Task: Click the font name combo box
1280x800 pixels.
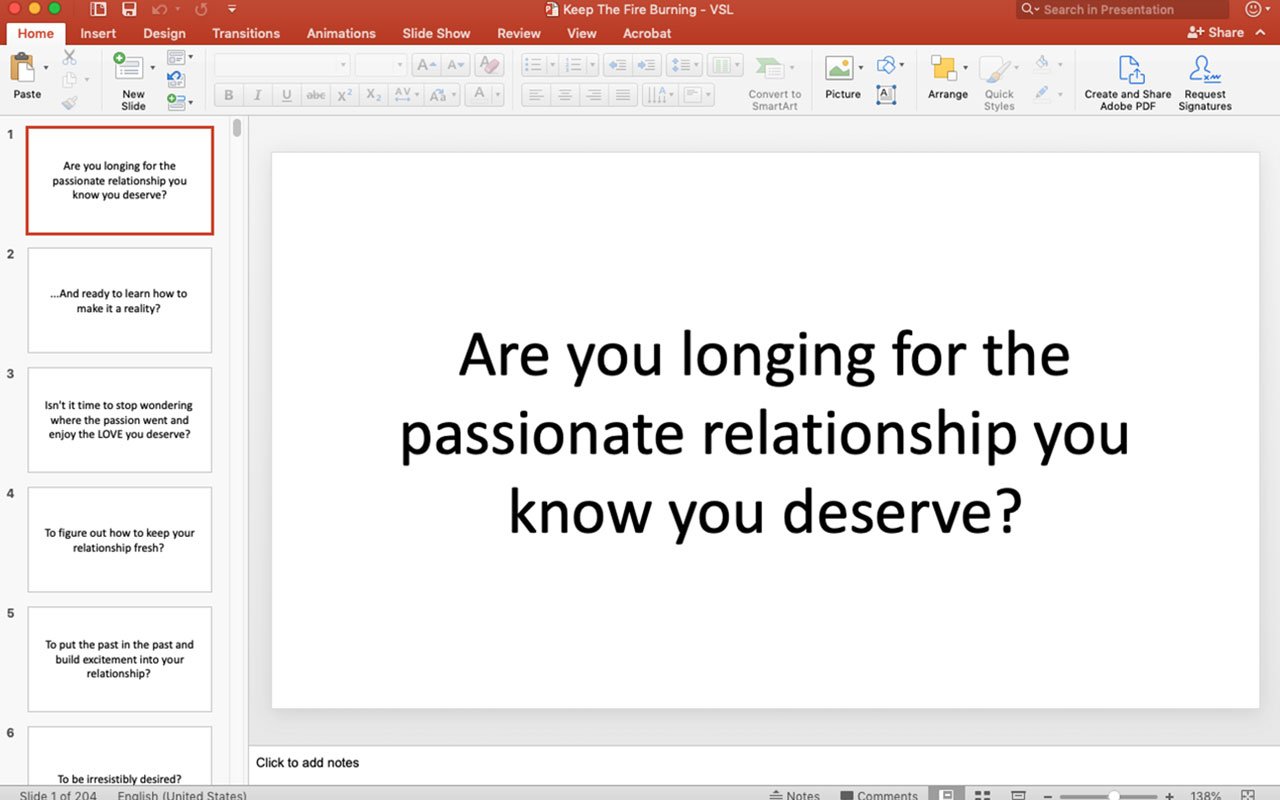Action: pos(282,65)
